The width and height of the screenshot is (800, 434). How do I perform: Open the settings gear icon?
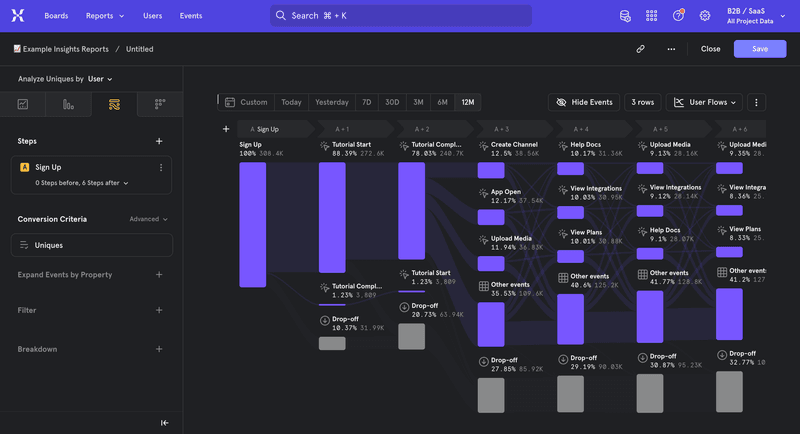[705, 16]
